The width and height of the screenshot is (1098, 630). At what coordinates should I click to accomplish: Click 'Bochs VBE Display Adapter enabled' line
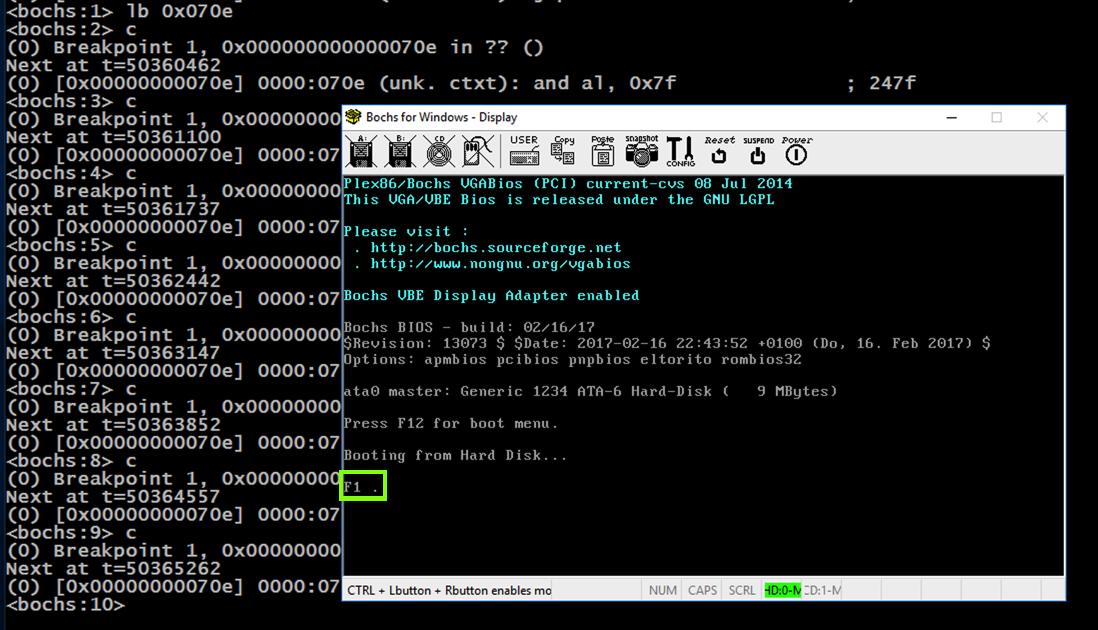[x=491, y=295]
